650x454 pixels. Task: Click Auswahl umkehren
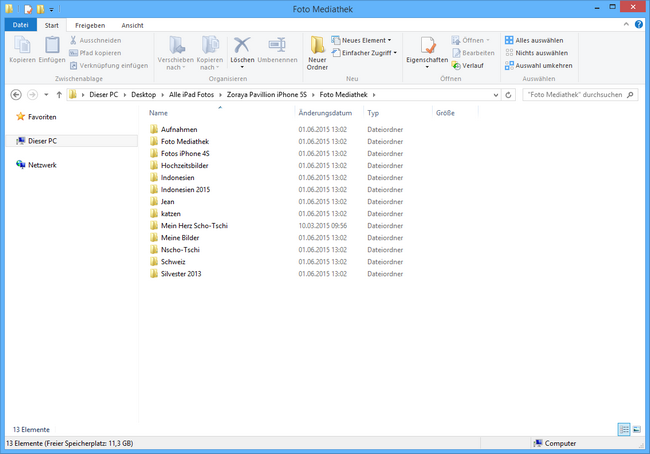pyautogui.click(x=538, y=65)
